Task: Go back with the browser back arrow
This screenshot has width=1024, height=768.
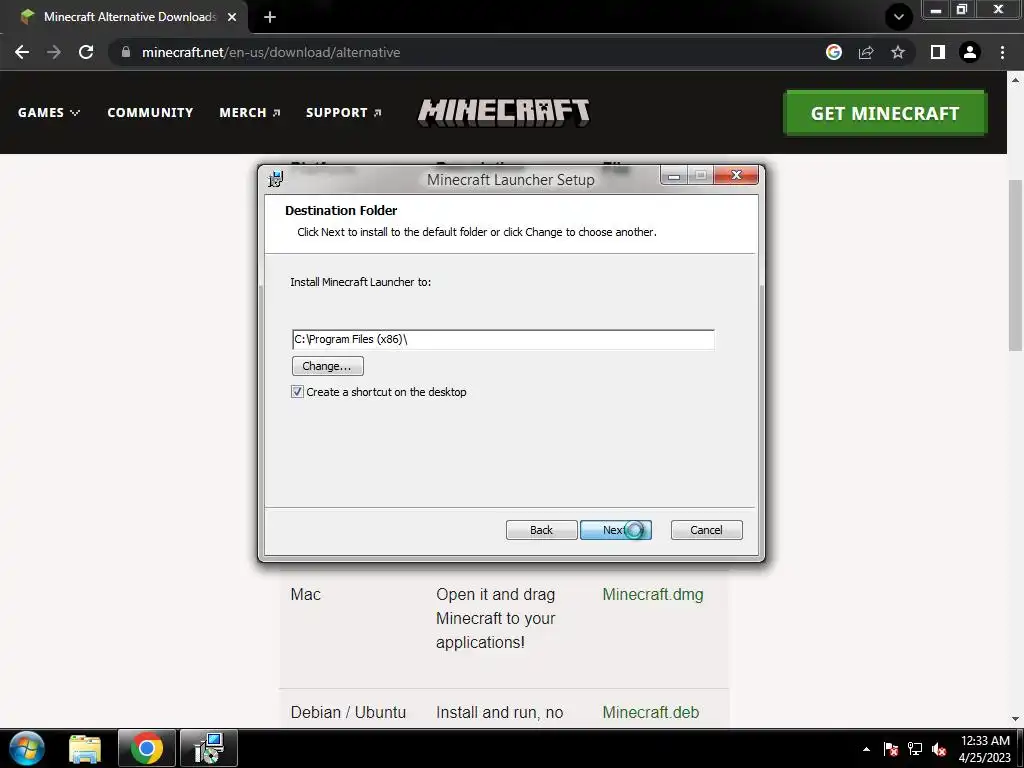Action: 22,52
